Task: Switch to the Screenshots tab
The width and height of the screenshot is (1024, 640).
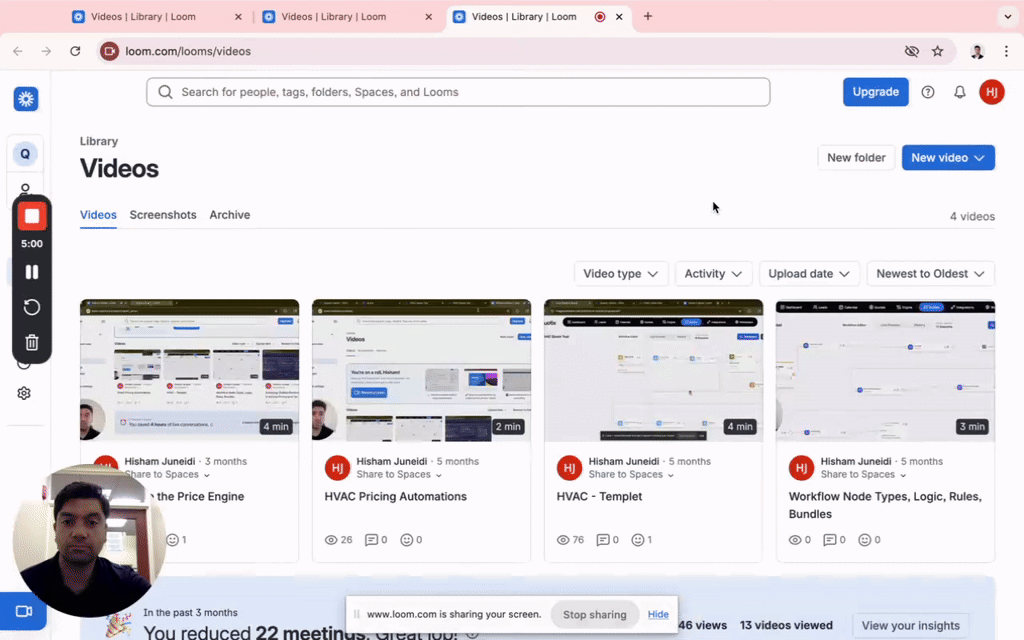Action: click(x=163, y=215)
